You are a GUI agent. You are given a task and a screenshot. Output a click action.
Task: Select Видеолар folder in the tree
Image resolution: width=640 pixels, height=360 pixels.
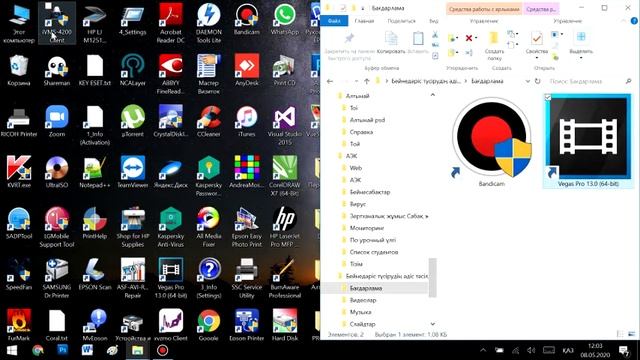click(x=363, y=300)
